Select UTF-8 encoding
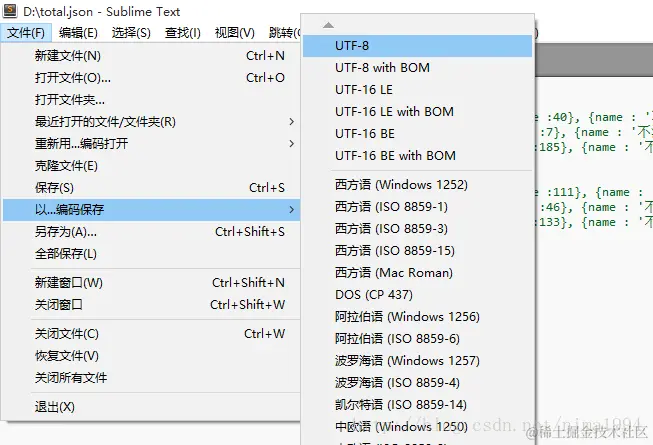653x445 pixels. click(417, 45)
